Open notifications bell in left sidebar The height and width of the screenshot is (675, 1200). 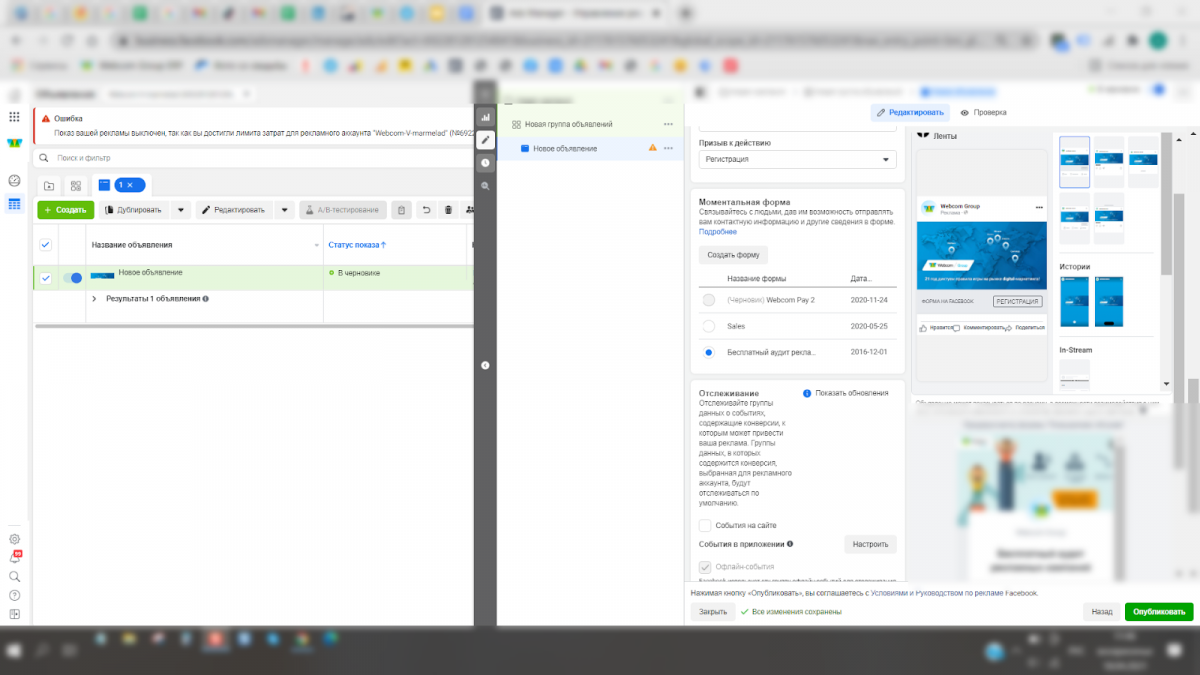tap(14, 558)
